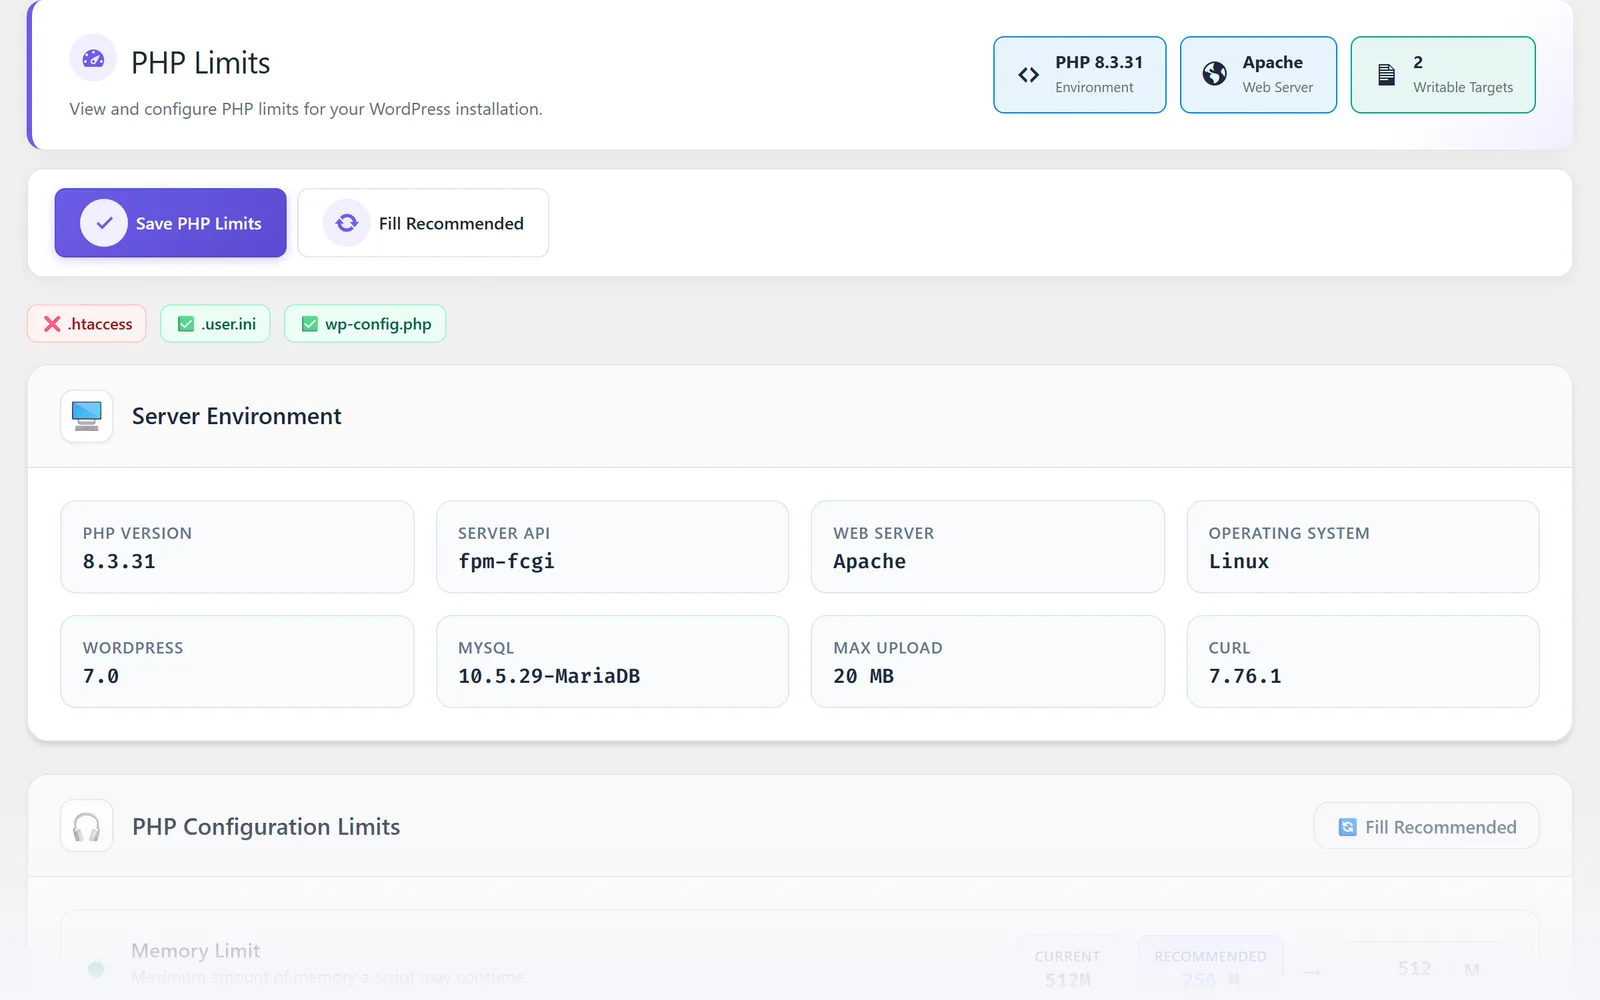The height and width of the screenshot is (1000, 1600).
Task: Click the code brackets icon on PHP 8.3.31 card
Action: [x=1028, y=75]
